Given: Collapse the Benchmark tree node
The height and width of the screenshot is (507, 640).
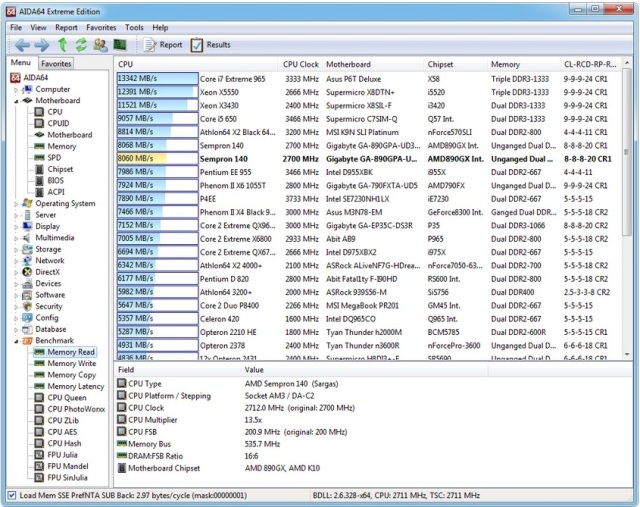Looking at the screenshot, I should click(16, 341).
